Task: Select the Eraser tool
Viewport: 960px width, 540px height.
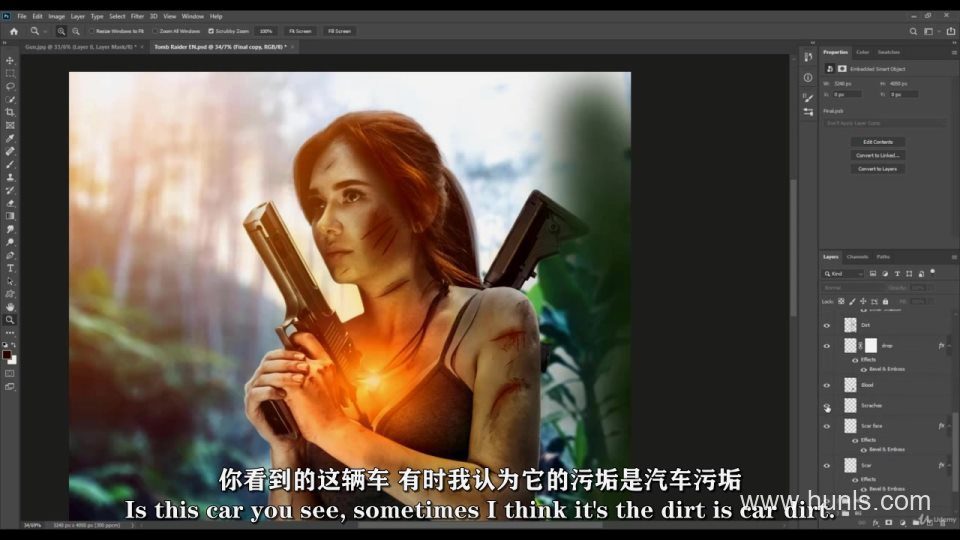Action: (10, 203)
